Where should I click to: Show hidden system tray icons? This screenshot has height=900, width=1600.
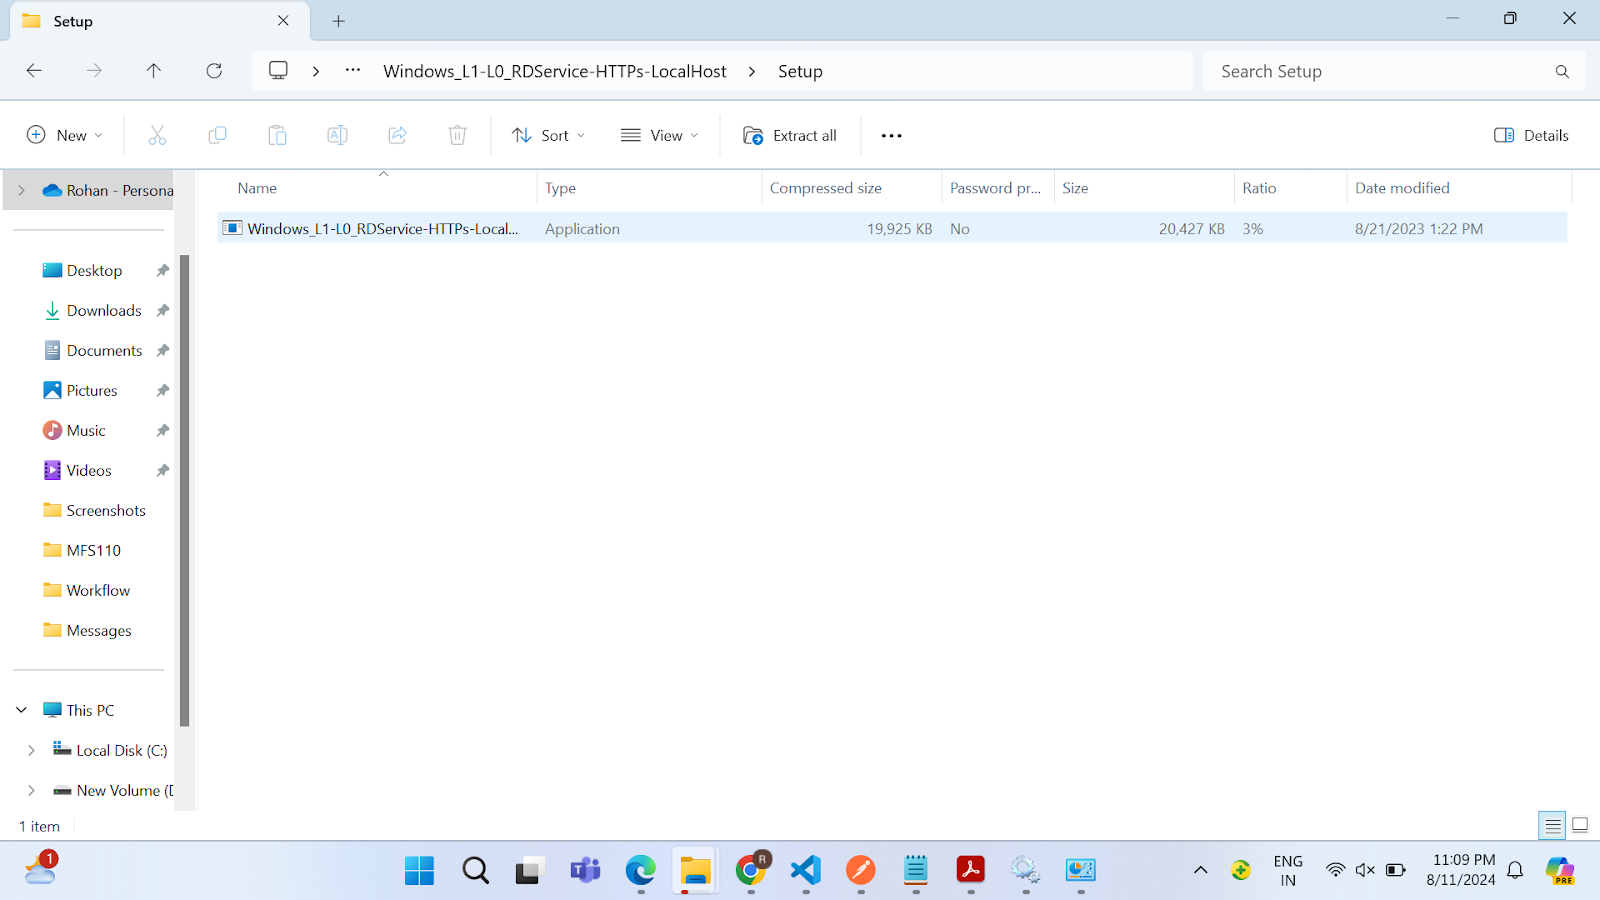point(1200,871)
